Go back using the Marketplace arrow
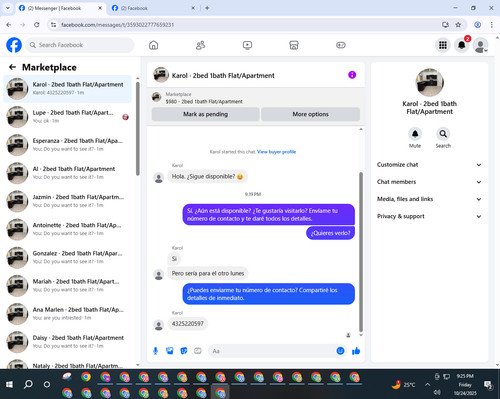The height and width of the screenshot is (399, 500). click(12, 67)
